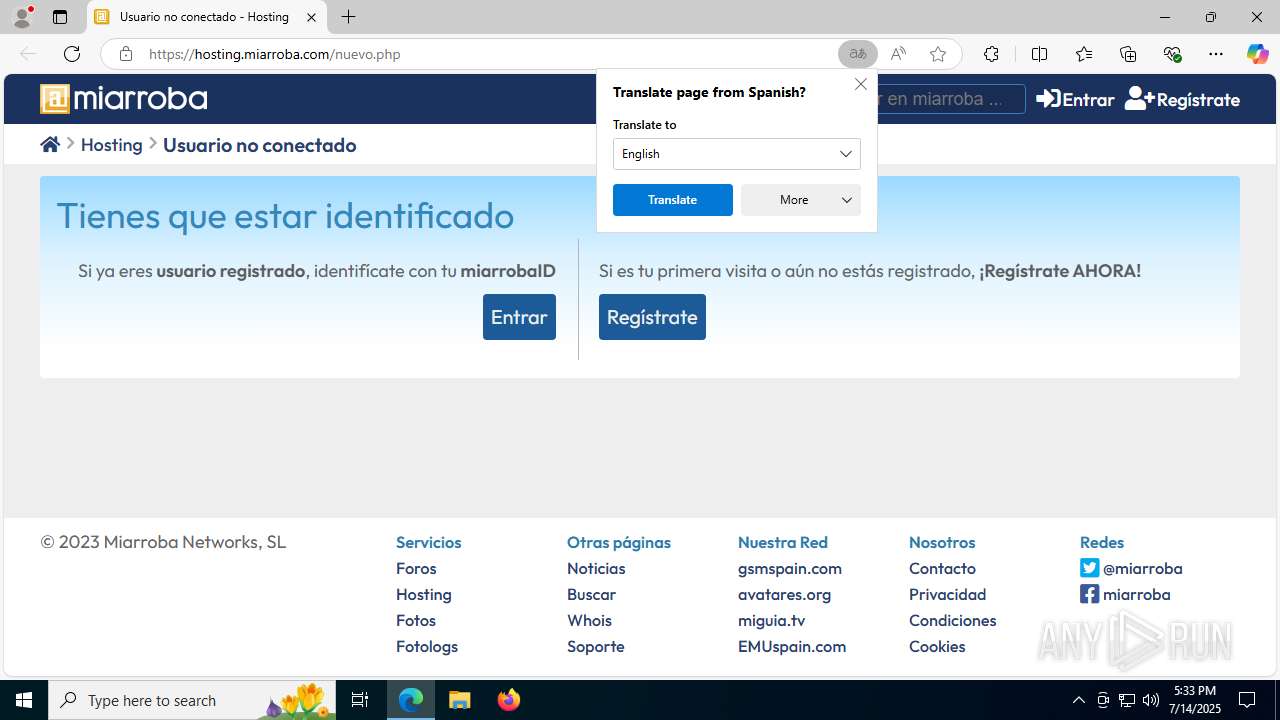Image resolution: width=1280 pixels, height=720 pixels.
Task: Open the Fotos footer link
Action: (x=416, y=620)
